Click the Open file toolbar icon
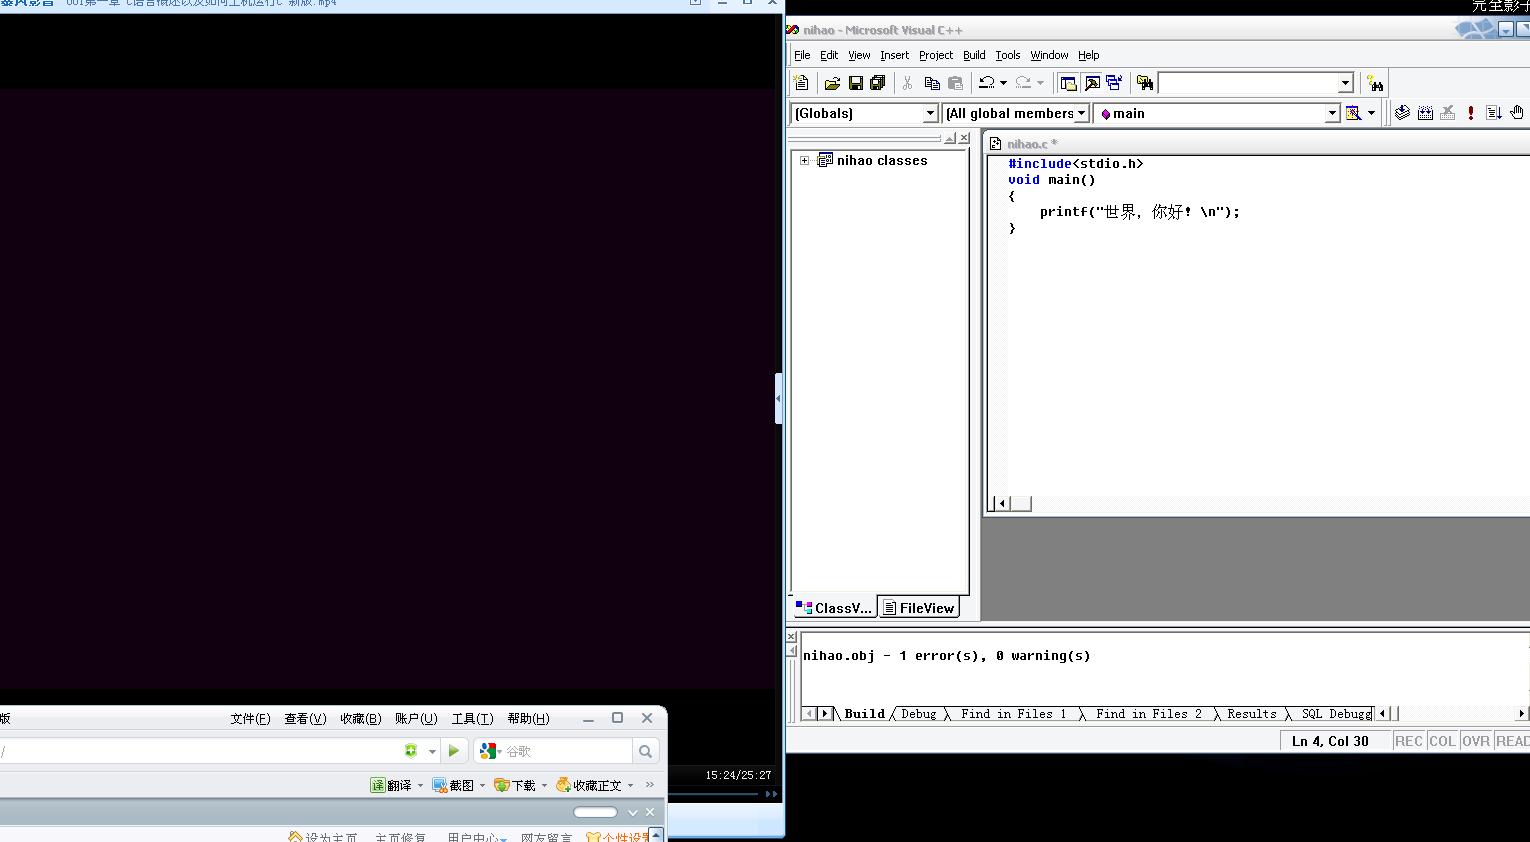 [832, 83]
